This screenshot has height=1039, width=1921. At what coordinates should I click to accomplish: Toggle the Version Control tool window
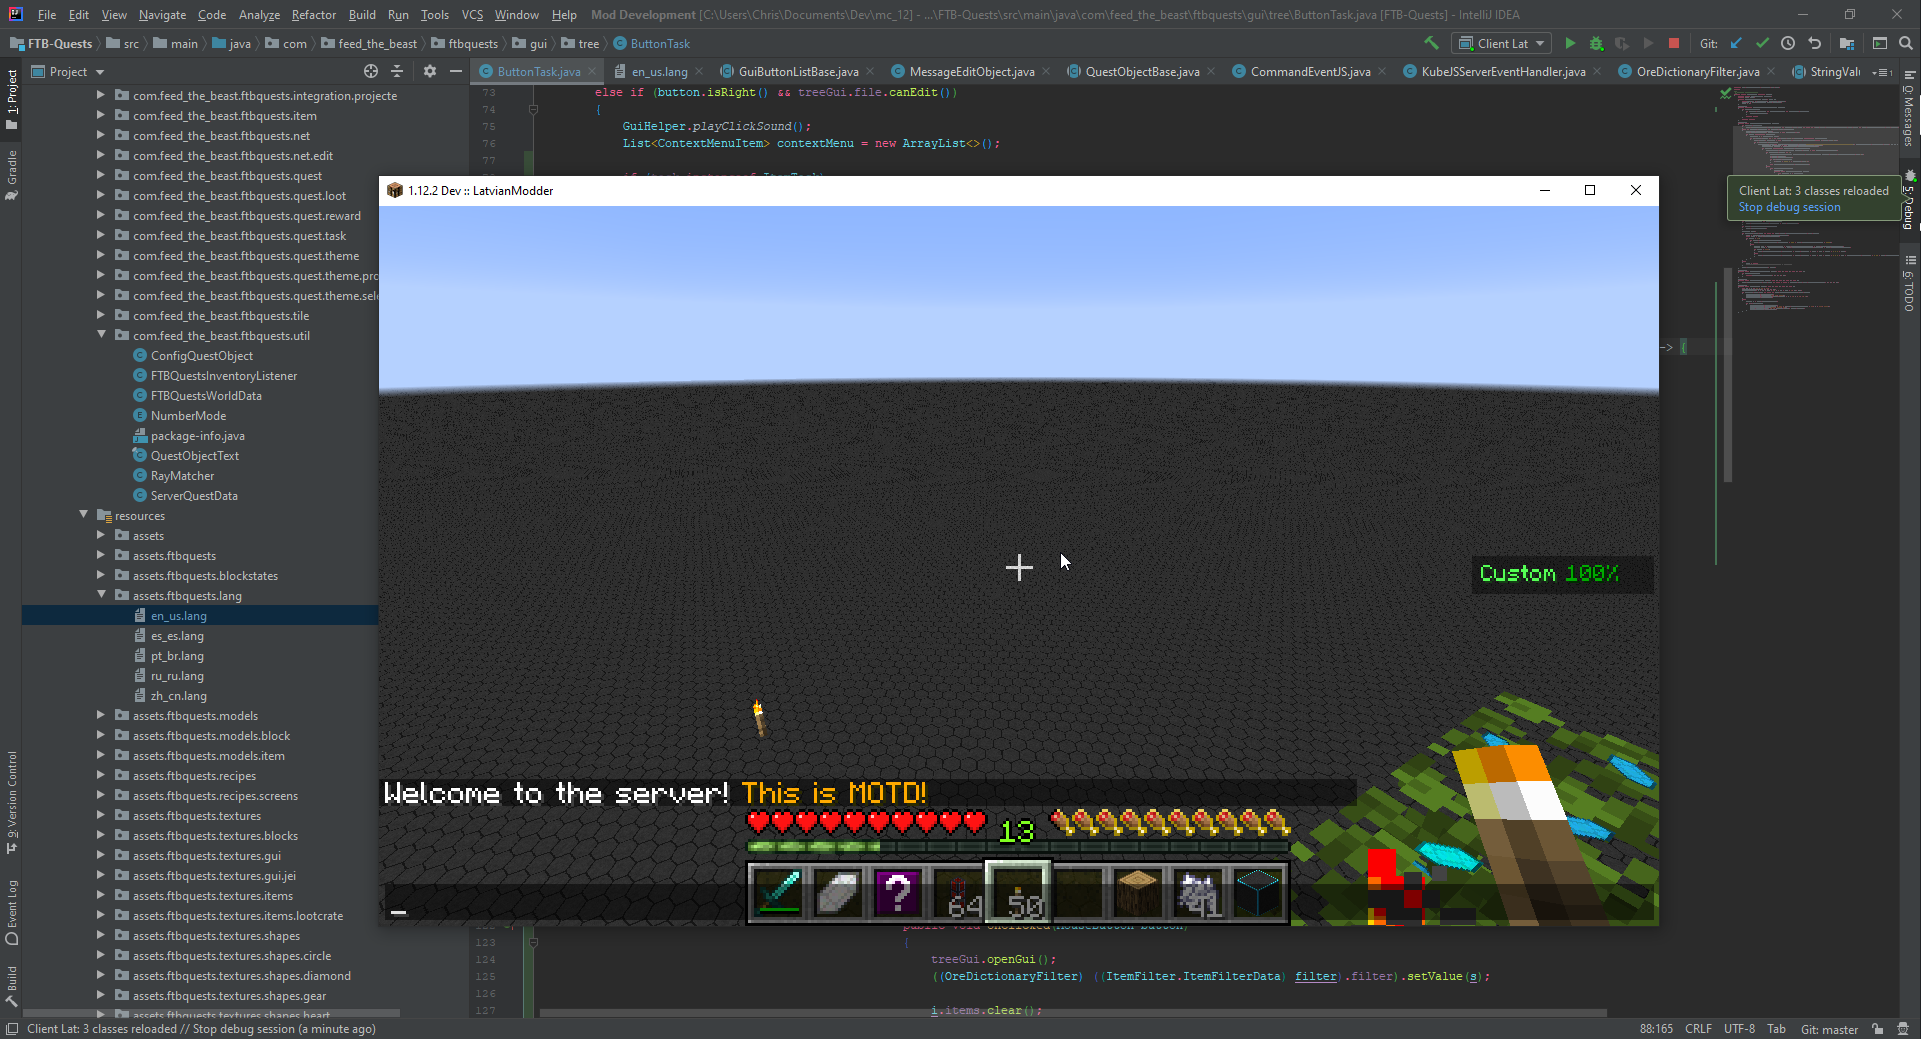click(x=12, y=802)
